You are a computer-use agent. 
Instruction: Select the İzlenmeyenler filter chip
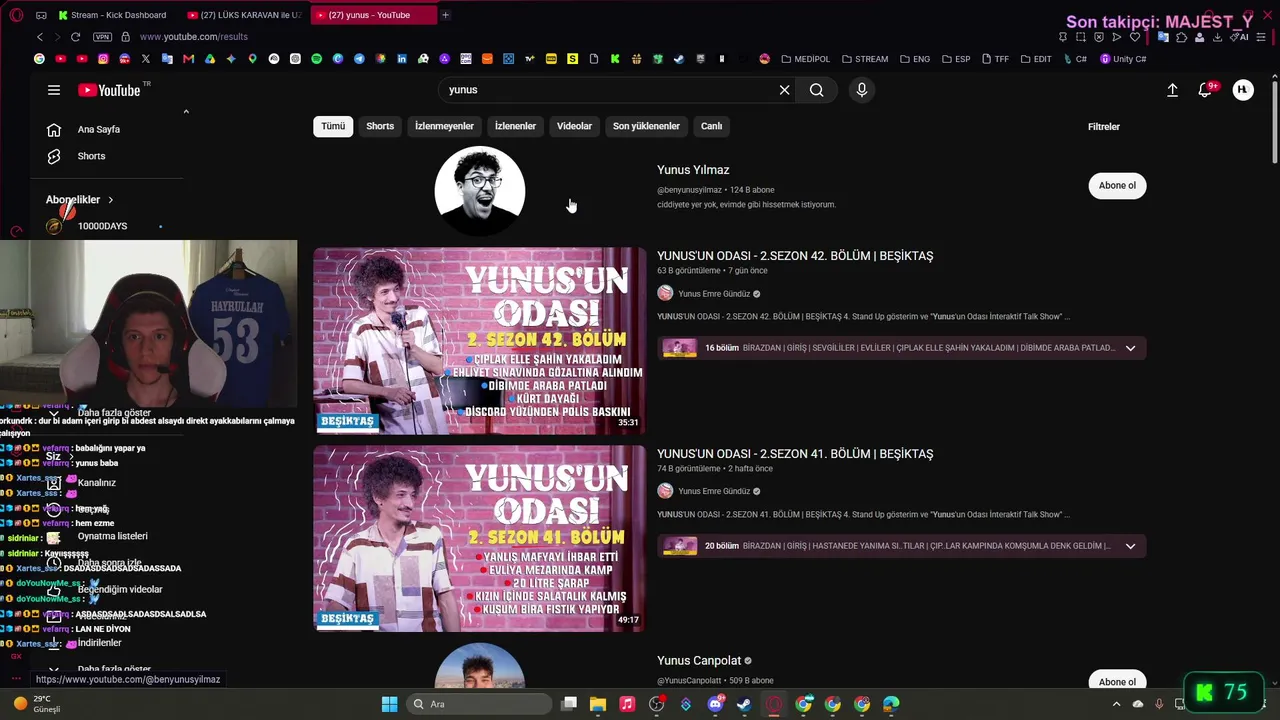click(444, 126)
